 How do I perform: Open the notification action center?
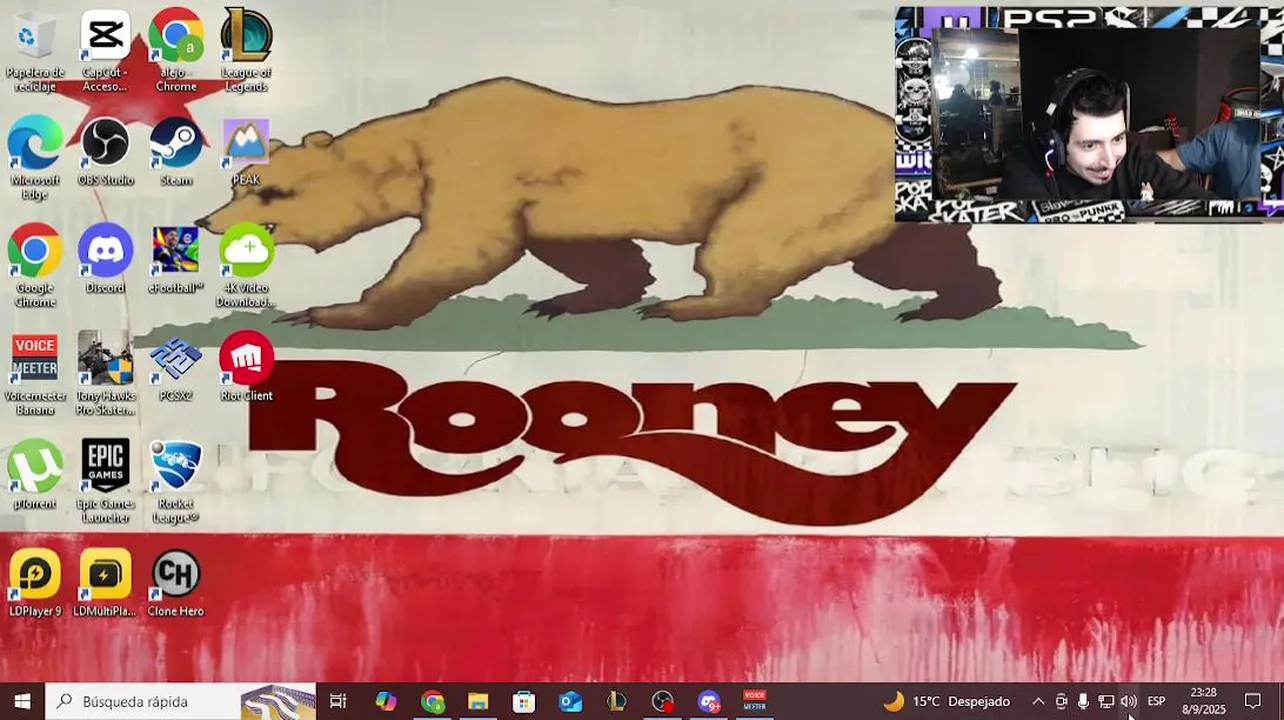point(1253,701)
